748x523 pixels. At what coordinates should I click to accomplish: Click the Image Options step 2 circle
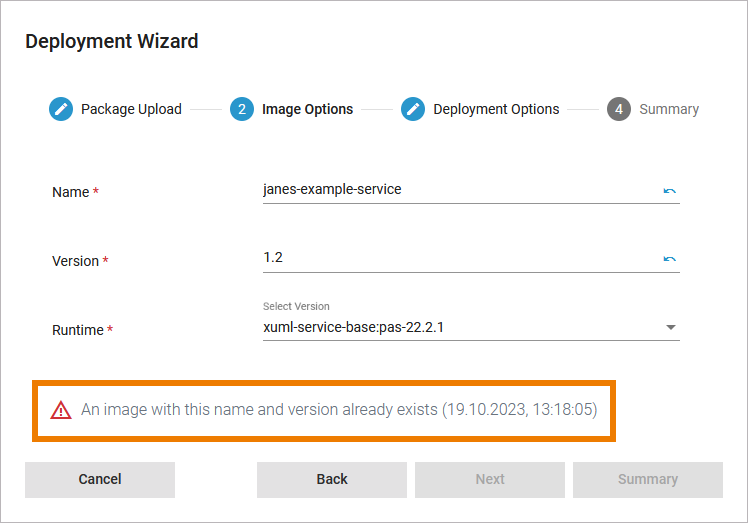pyautogui.click(x=241, y=109)
